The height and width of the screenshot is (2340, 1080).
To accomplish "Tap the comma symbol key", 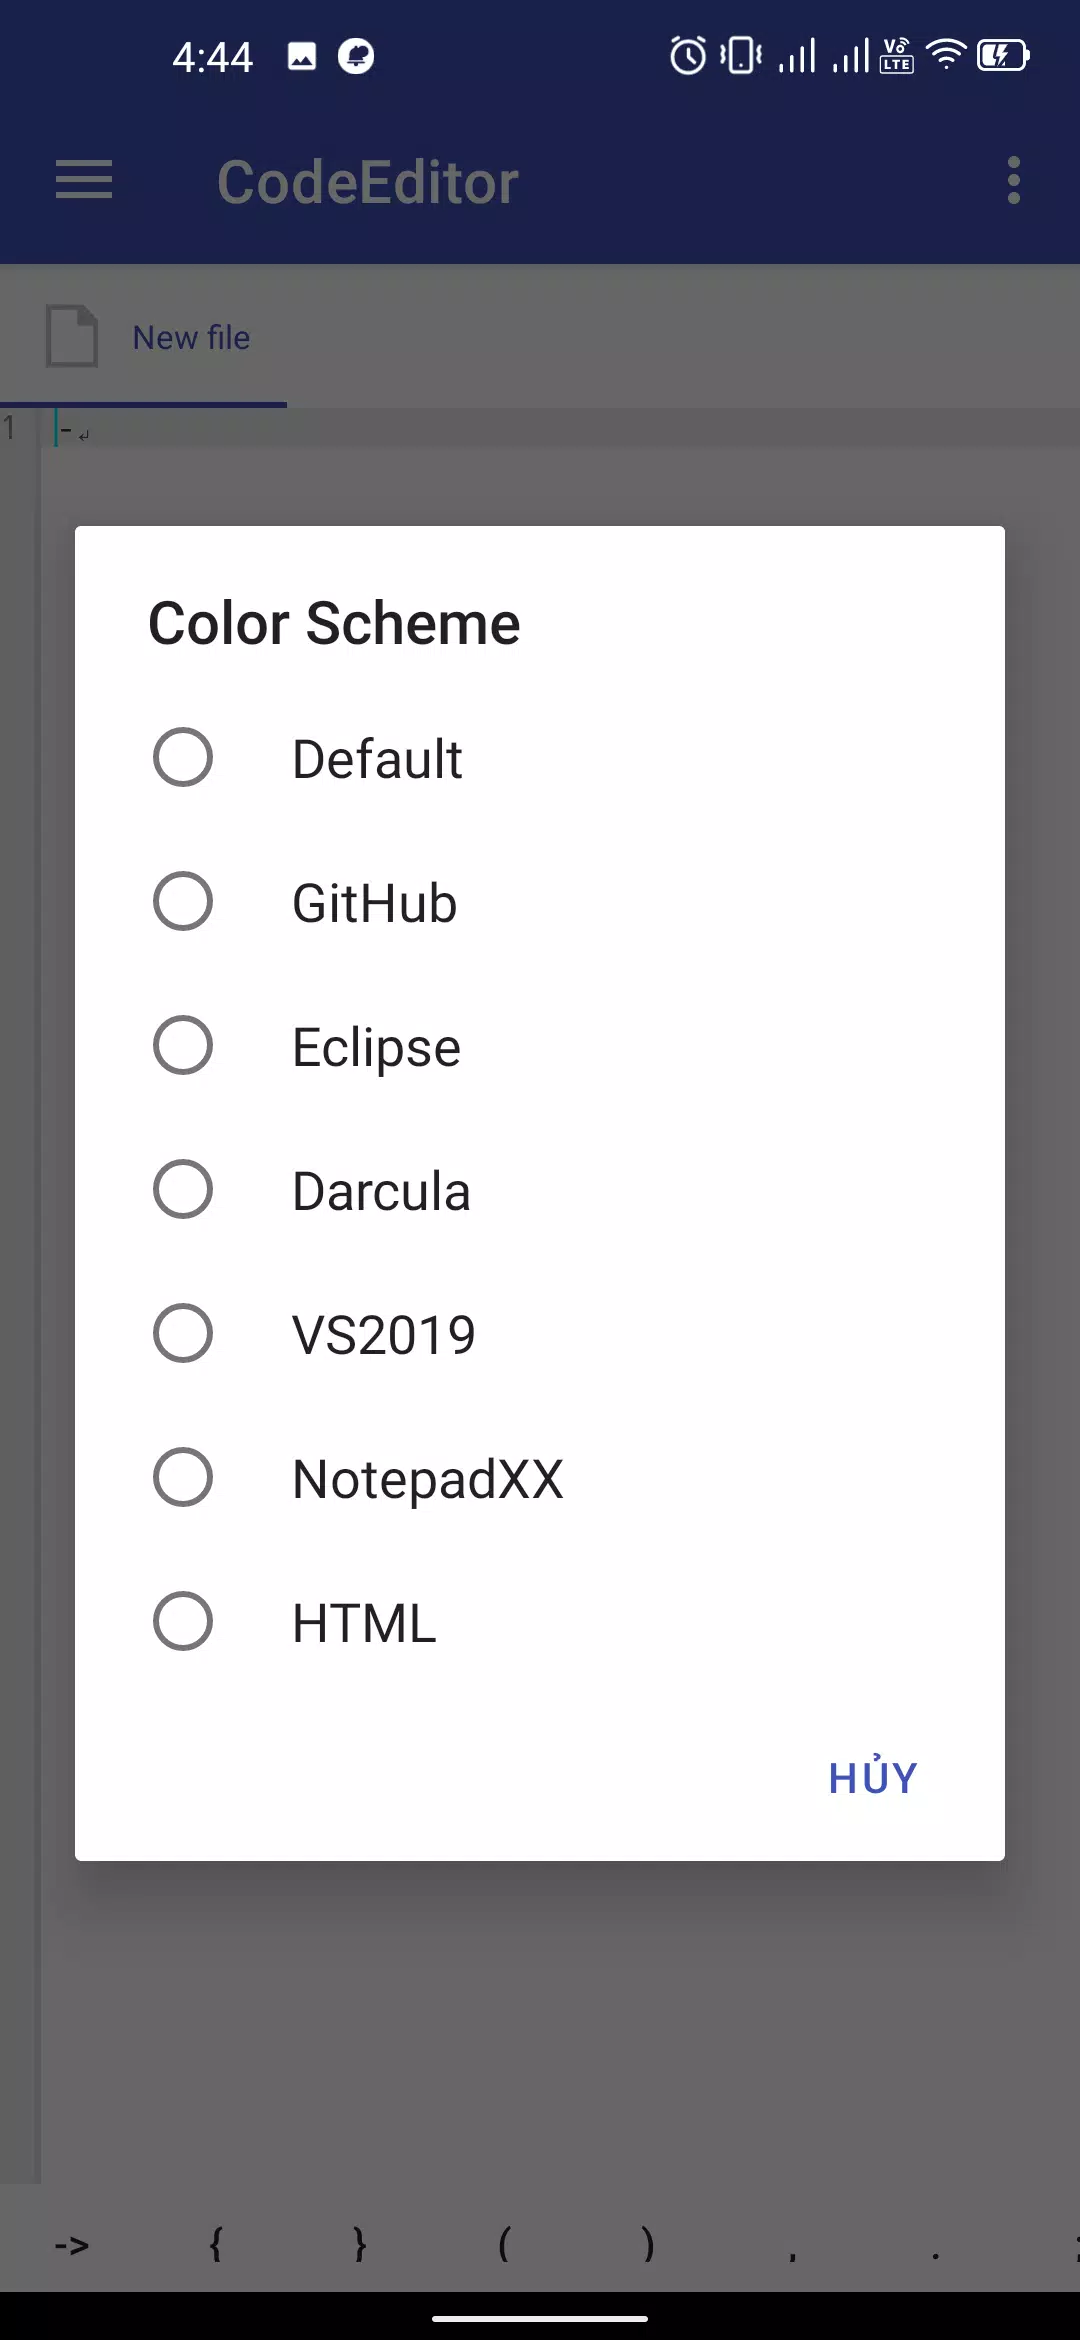I will pos(792,2246).
